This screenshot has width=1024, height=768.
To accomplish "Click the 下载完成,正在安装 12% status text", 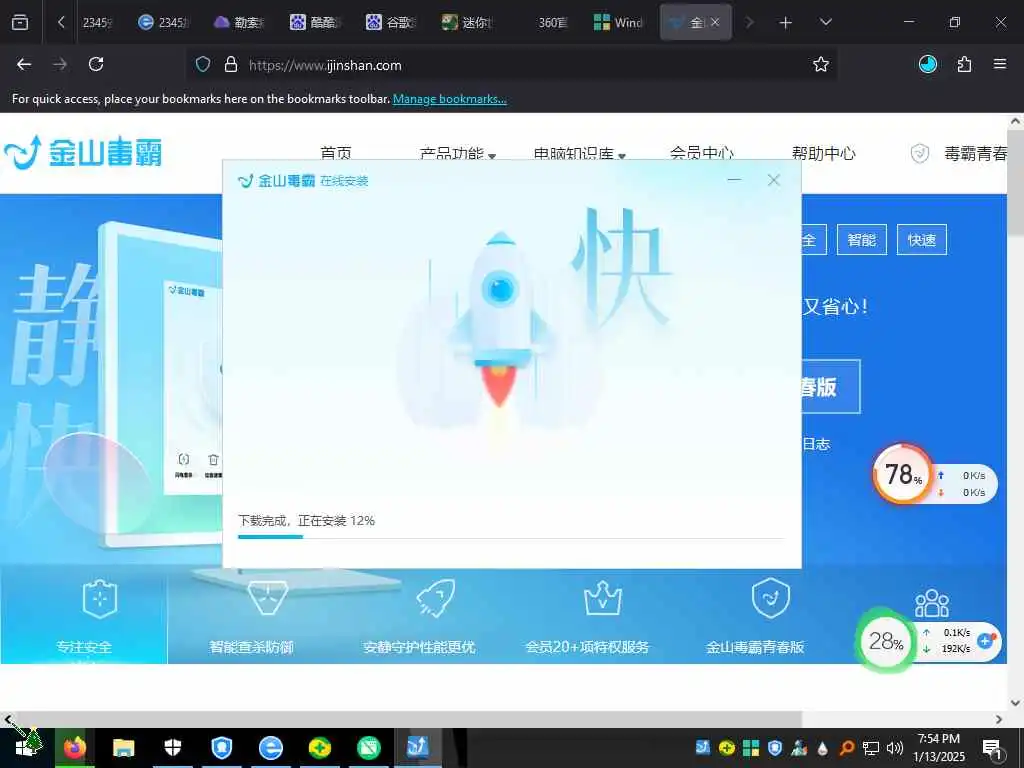I will click(x=306, y=520).
